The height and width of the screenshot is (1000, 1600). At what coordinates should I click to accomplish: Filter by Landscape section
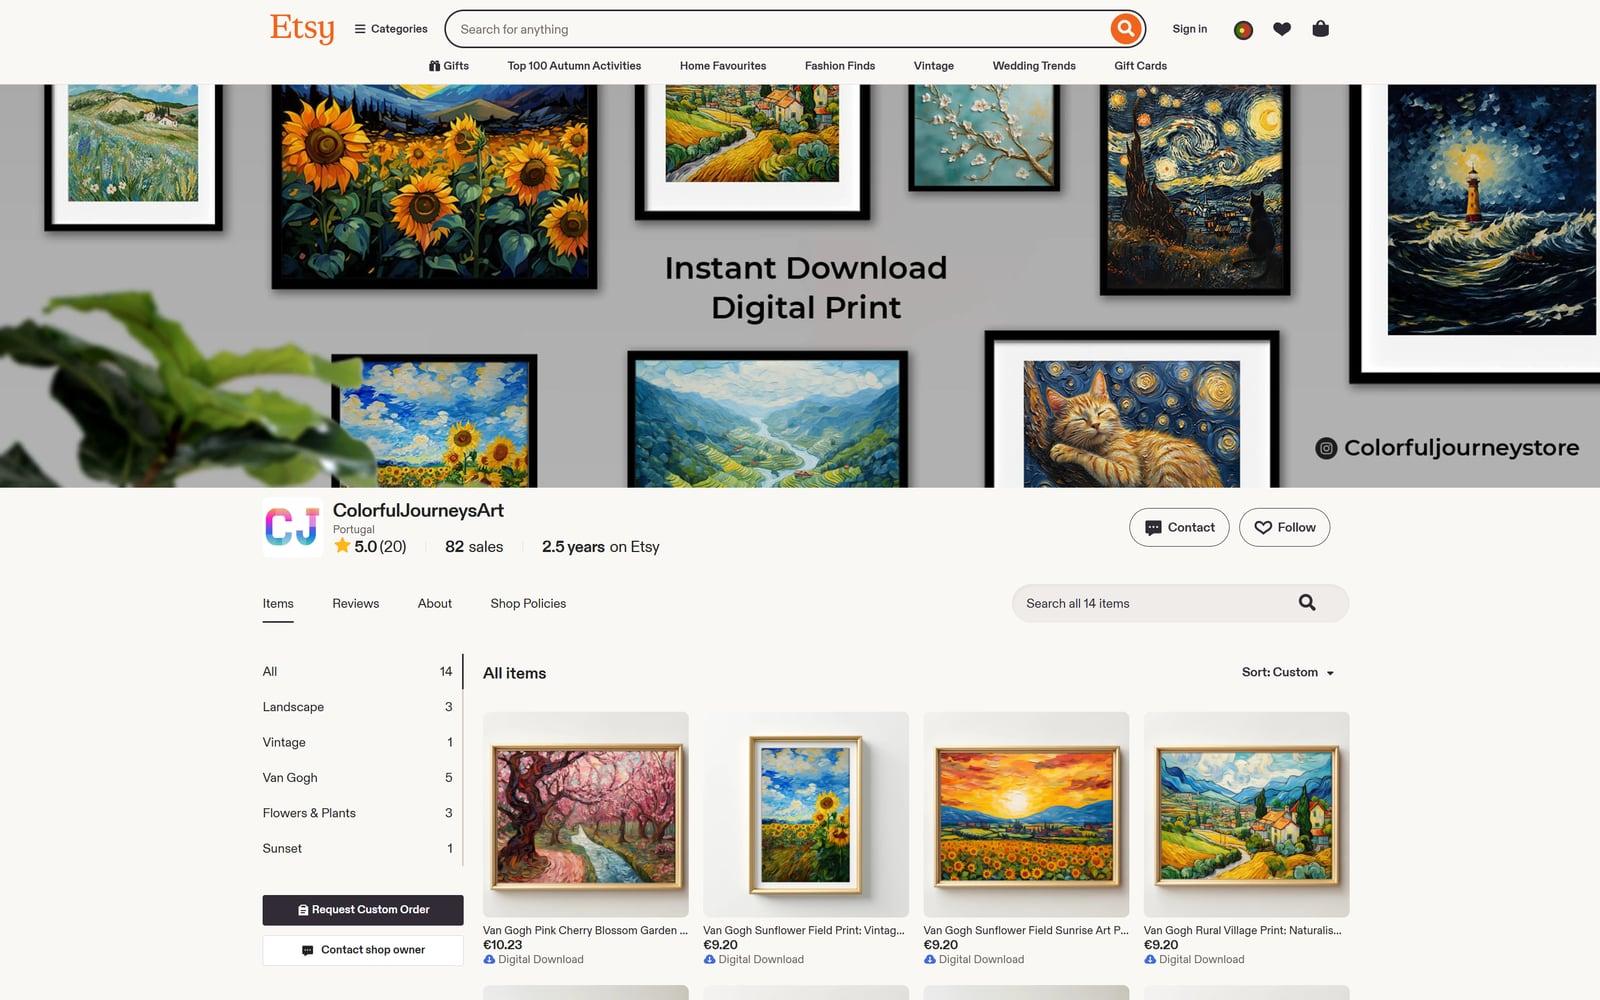pyautogui.click(x=358, y=707)
